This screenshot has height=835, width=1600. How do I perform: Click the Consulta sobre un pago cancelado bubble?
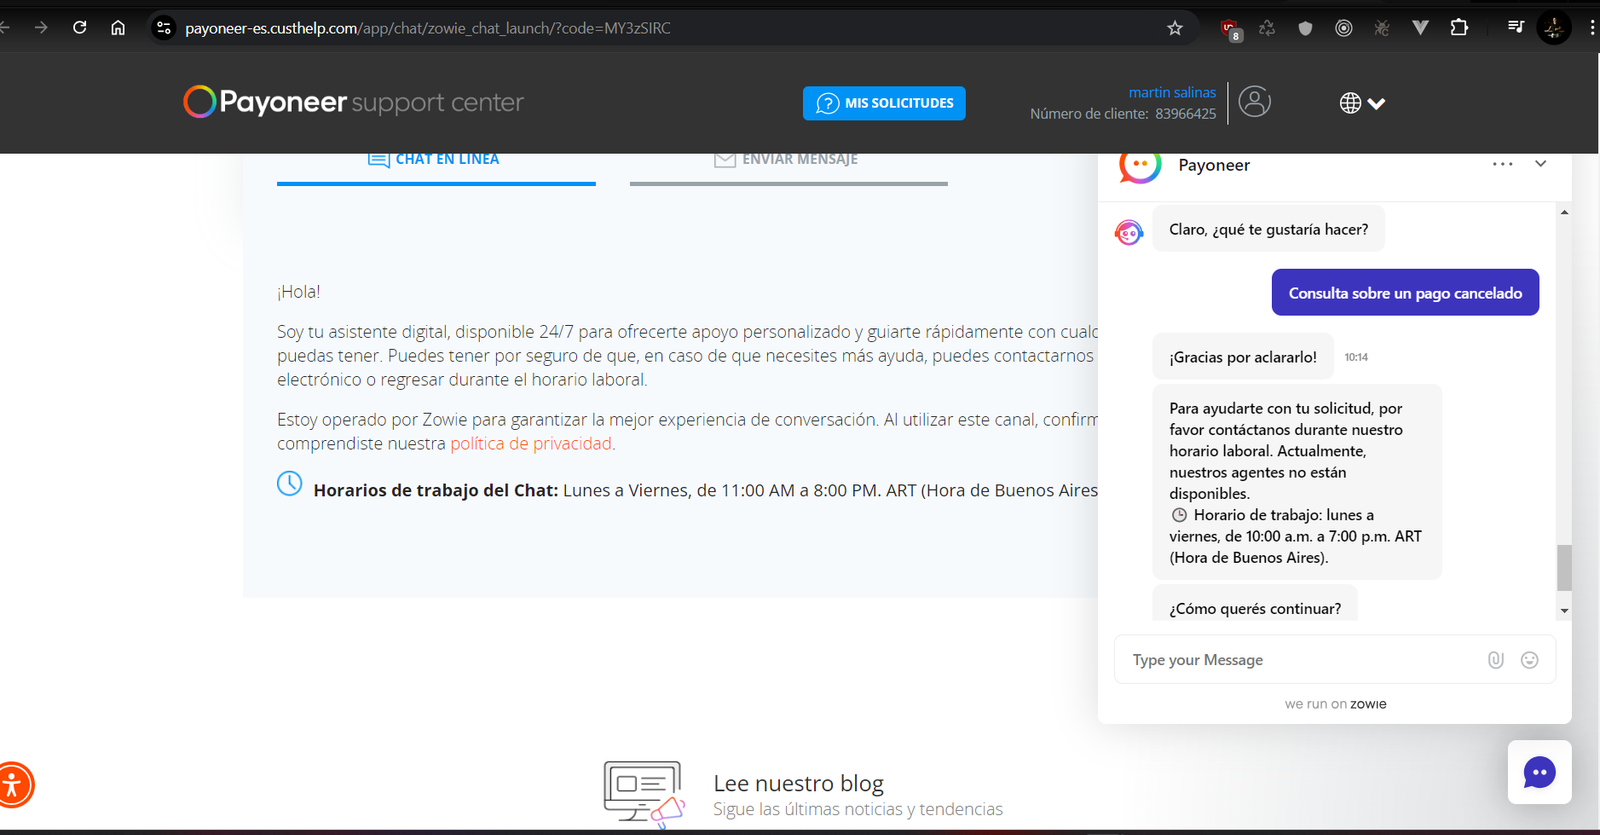tap(1405, 293)
